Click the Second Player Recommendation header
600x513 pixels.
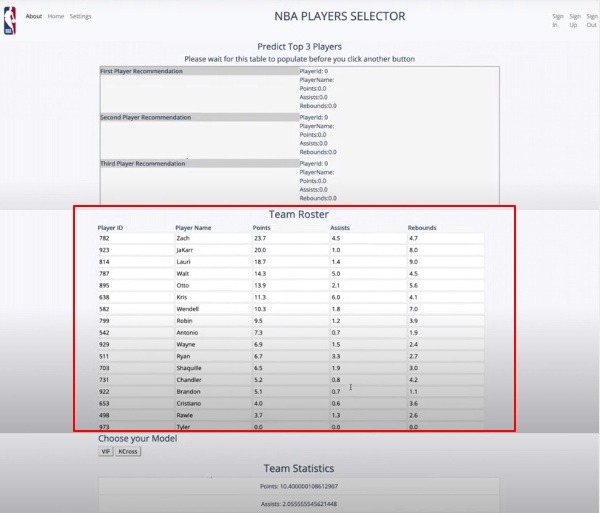point(199,117)
